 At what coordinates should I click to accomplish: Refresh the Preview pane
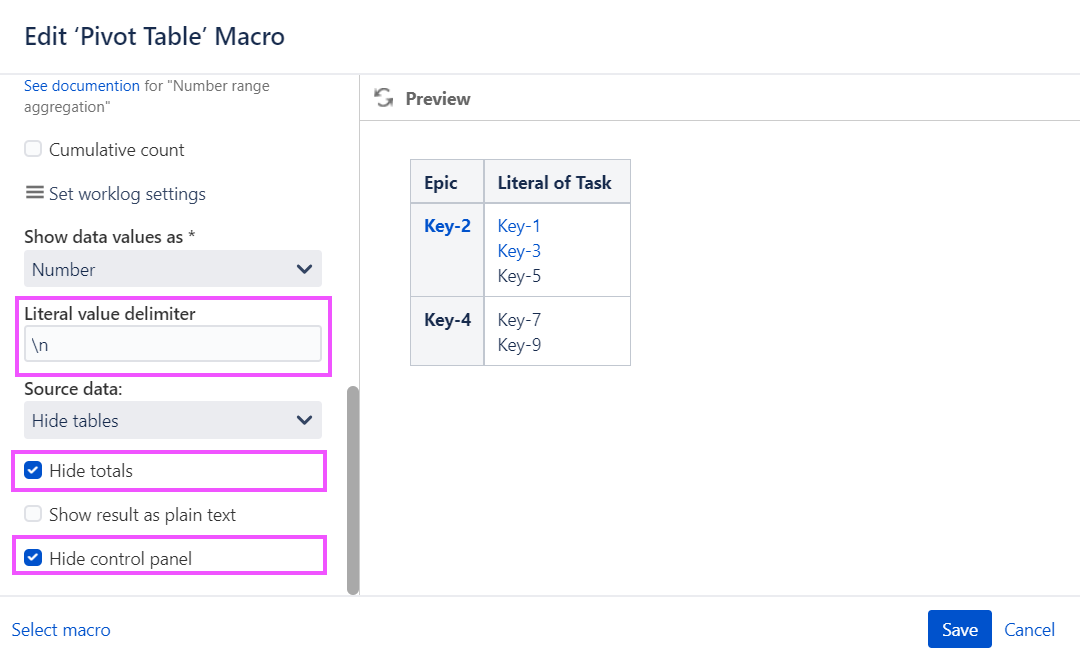[384, 98]
